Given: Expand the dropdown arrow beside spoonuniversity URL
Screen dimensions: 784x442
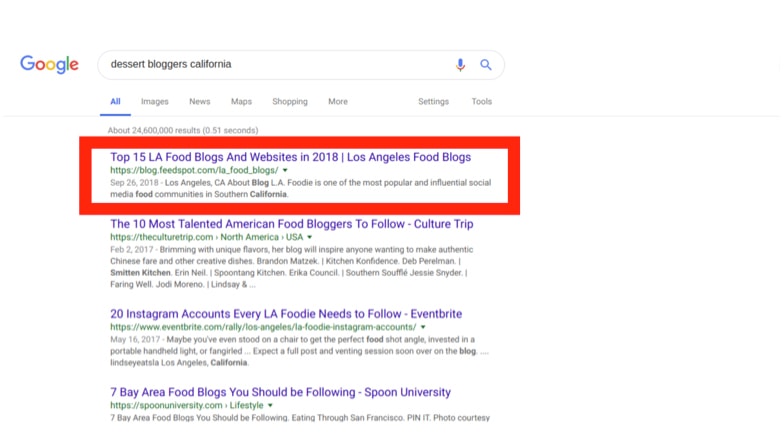Looking at the screenshot, I should [x=270, y=405].
